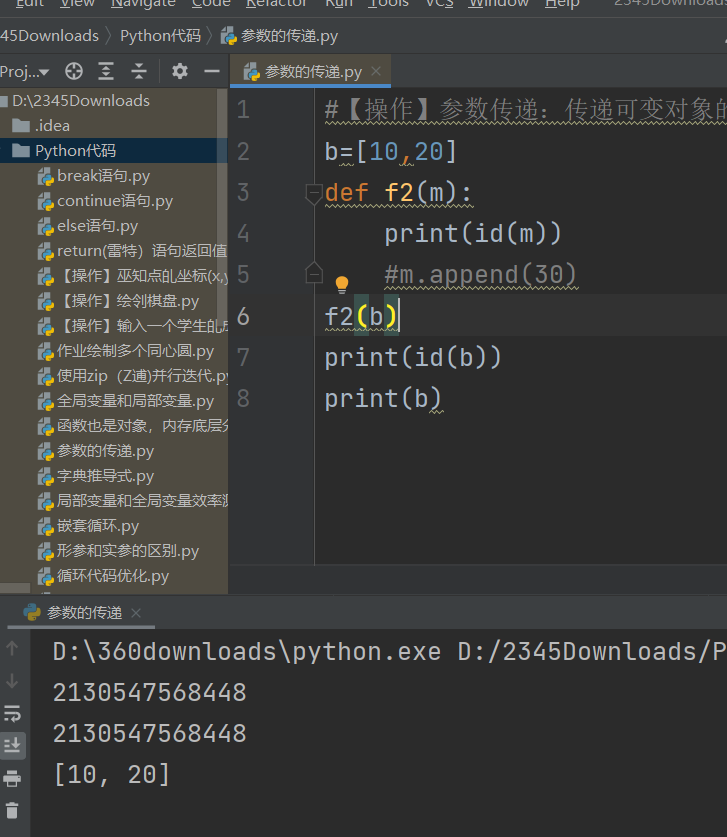Click the trash clear-all icon in Run console
This screenshot has width=727, height=837.
(x=12, y=810)
